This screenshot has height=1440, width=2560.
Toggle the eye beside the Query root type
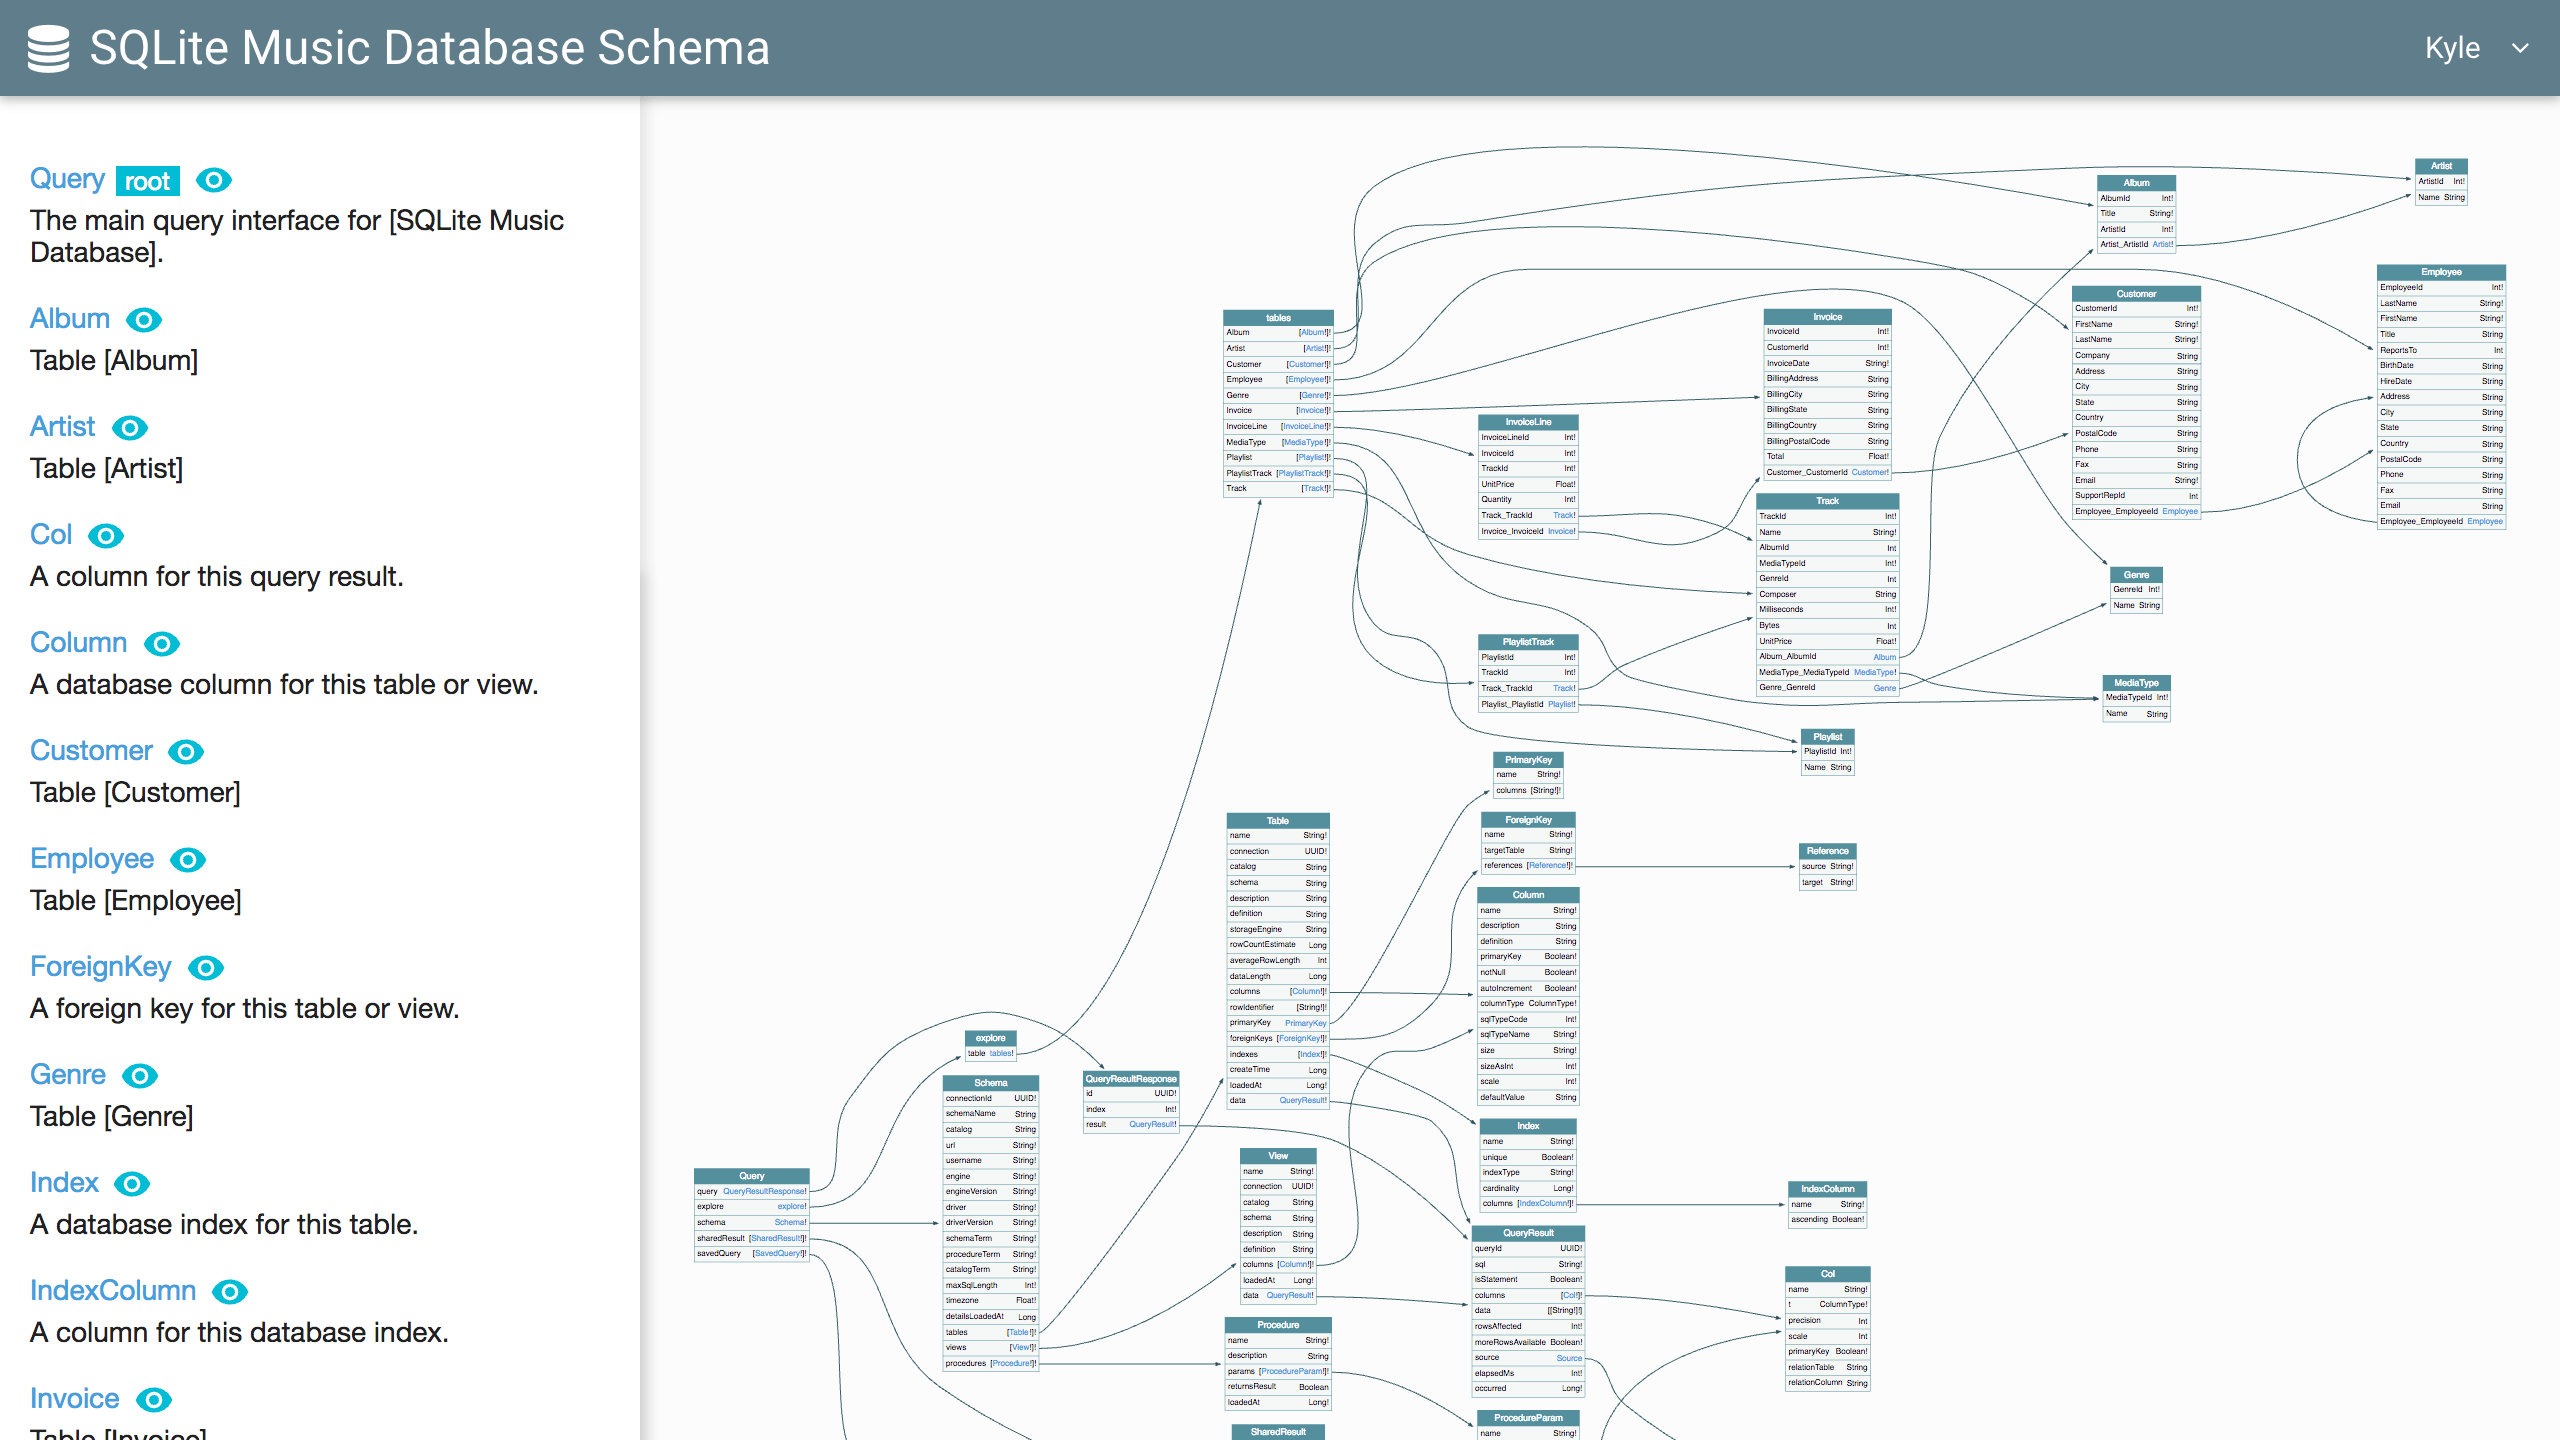tap(214, 180)
